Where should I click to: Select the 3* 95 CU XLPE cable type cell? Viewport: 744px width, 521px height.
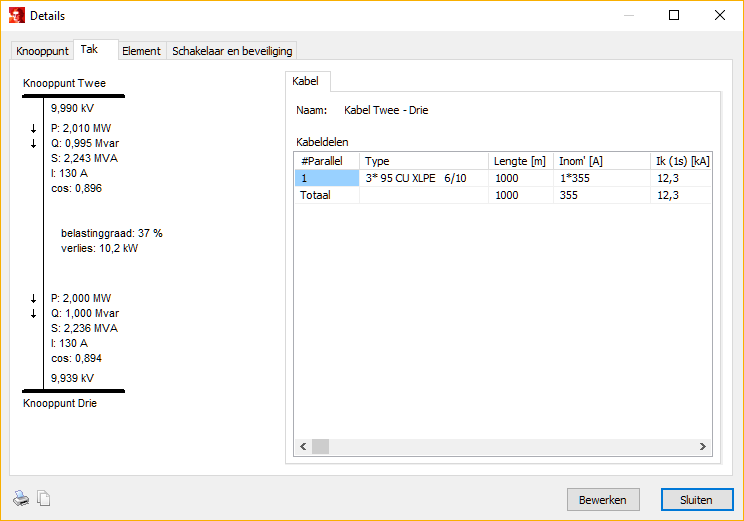[423, 178]
